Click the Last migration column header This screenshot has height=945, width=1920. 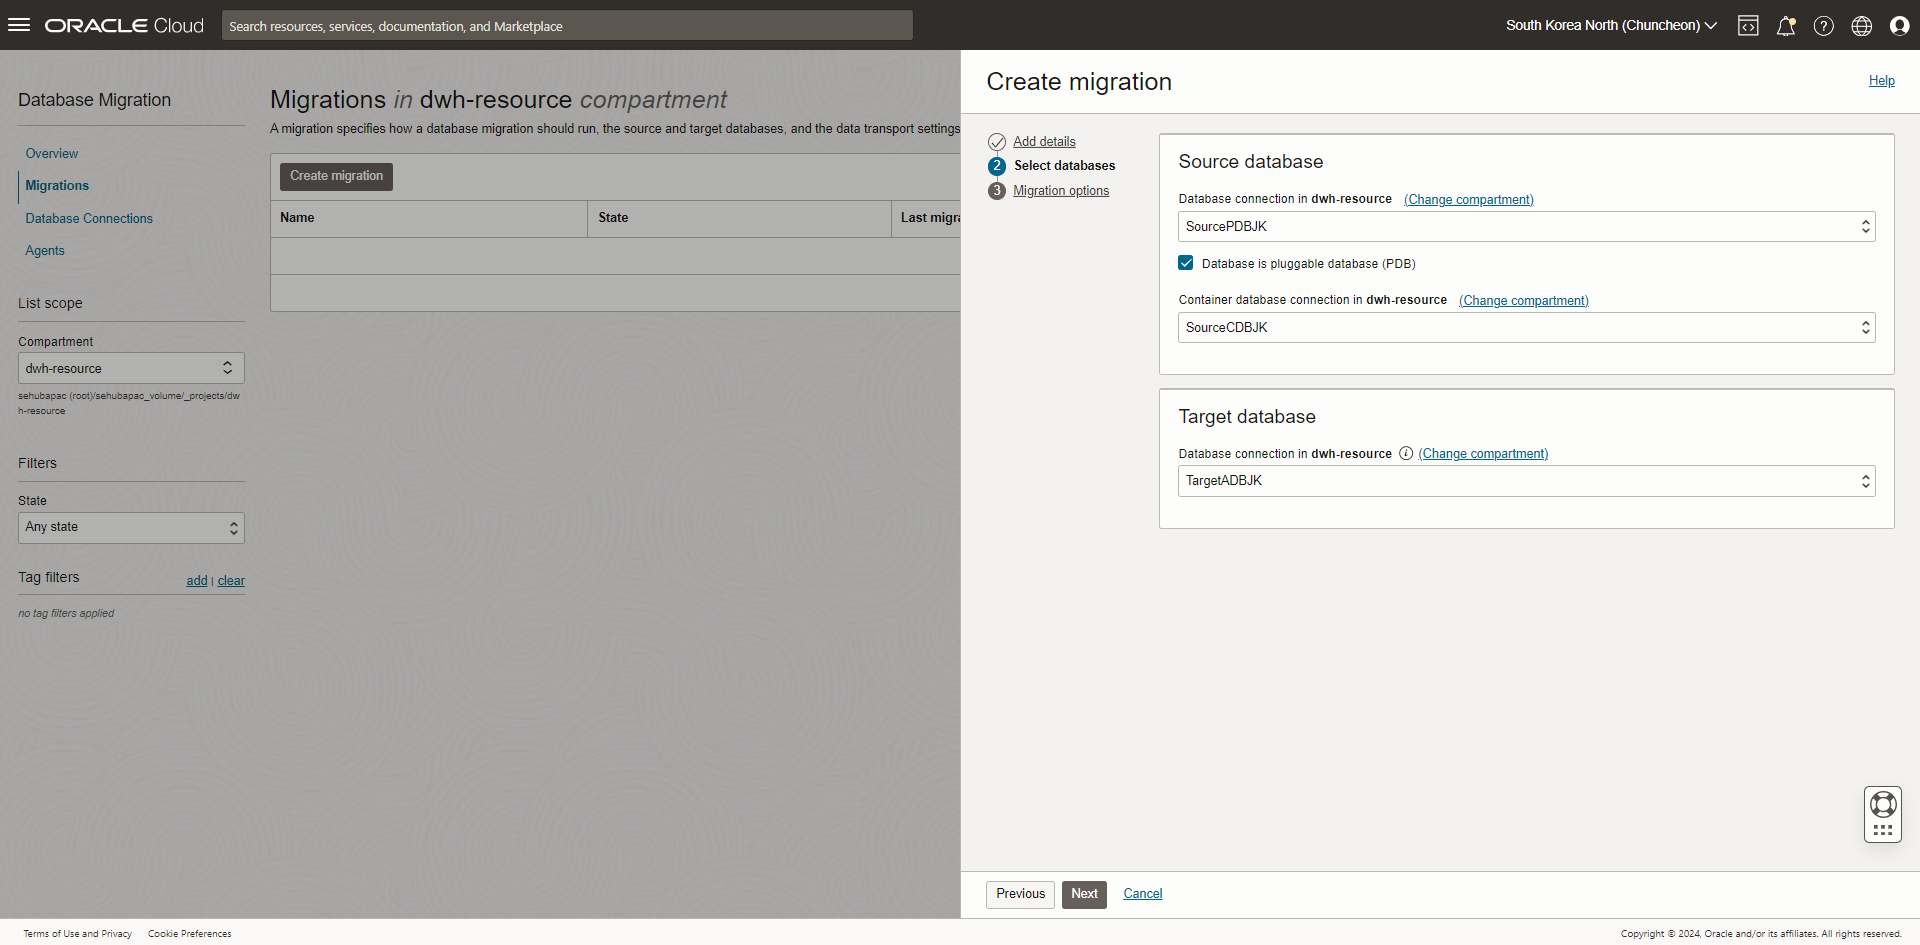click(x=926, y=218)
